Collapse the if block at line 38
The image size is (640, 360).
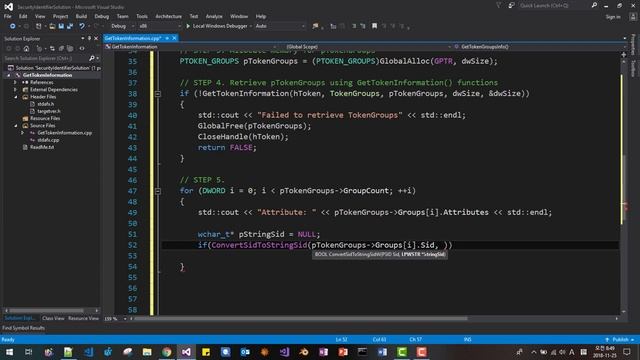click(x=158, y=94)
